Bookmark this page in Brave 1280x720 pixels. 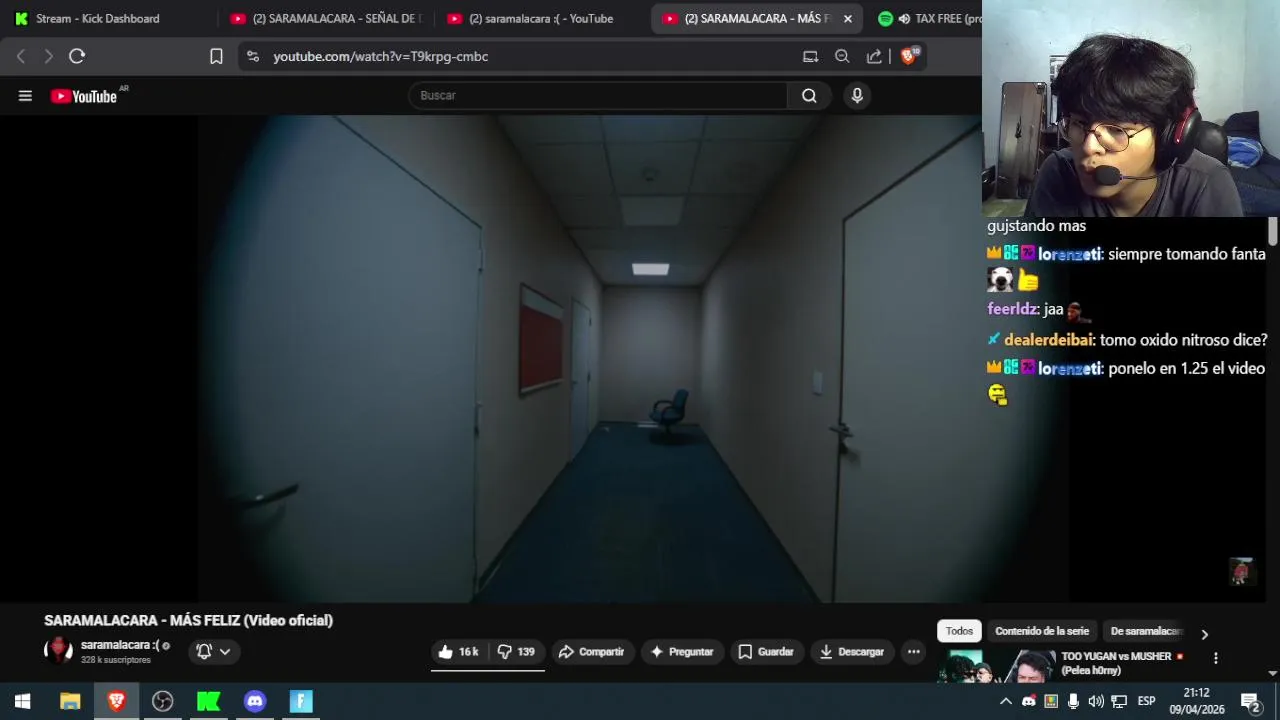click(216, 56)
